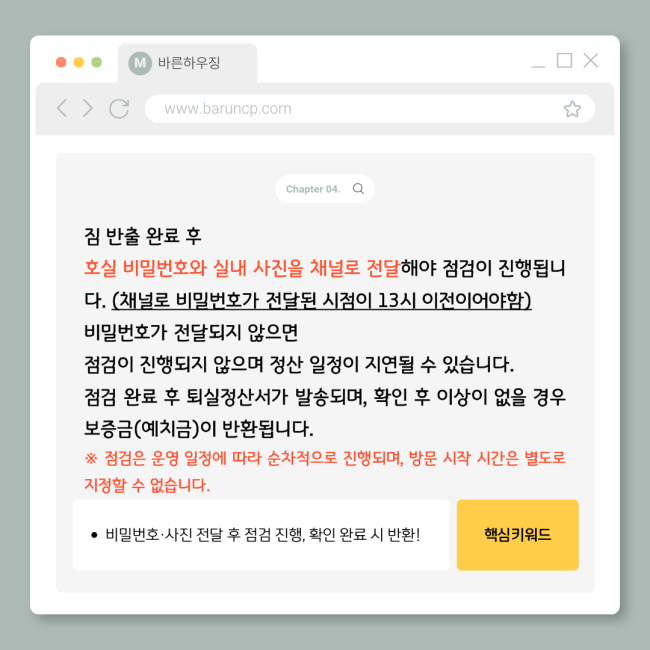Click the green dot window control
The height and width of the screenshot is (650, 650).
97,62
